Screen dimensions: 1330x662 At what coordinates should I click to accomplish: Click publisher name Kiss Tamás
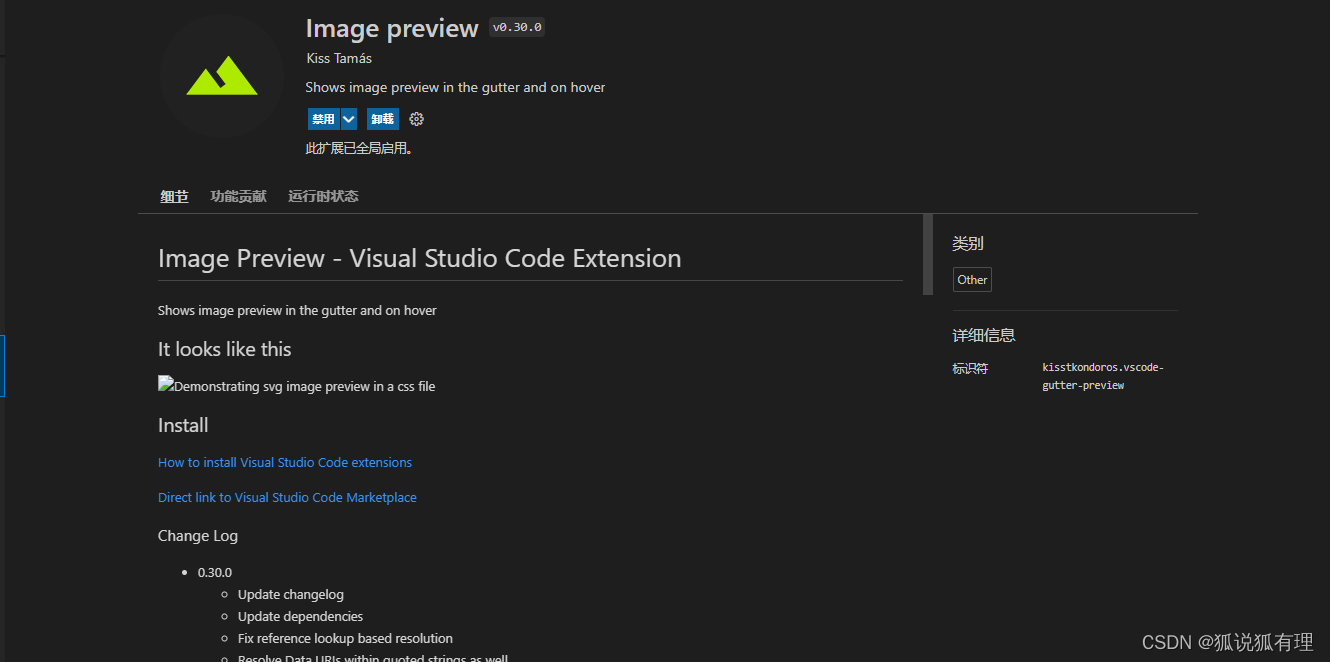(339, 58)
